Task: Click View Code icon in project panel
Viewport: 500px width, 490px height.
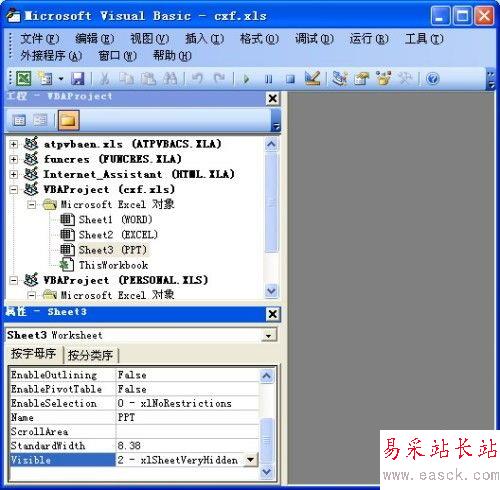Action: click(x=19, y=120)
